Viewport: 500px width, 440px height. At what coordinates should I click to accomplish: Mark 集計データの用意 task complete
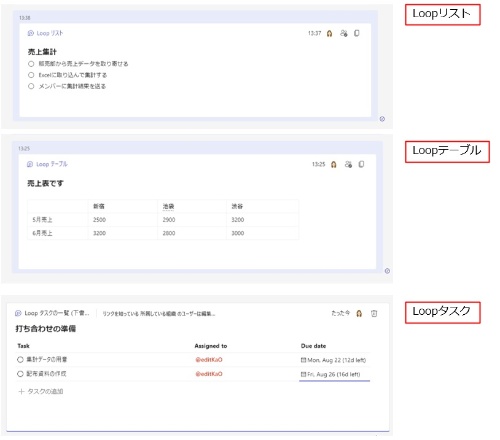20,360
